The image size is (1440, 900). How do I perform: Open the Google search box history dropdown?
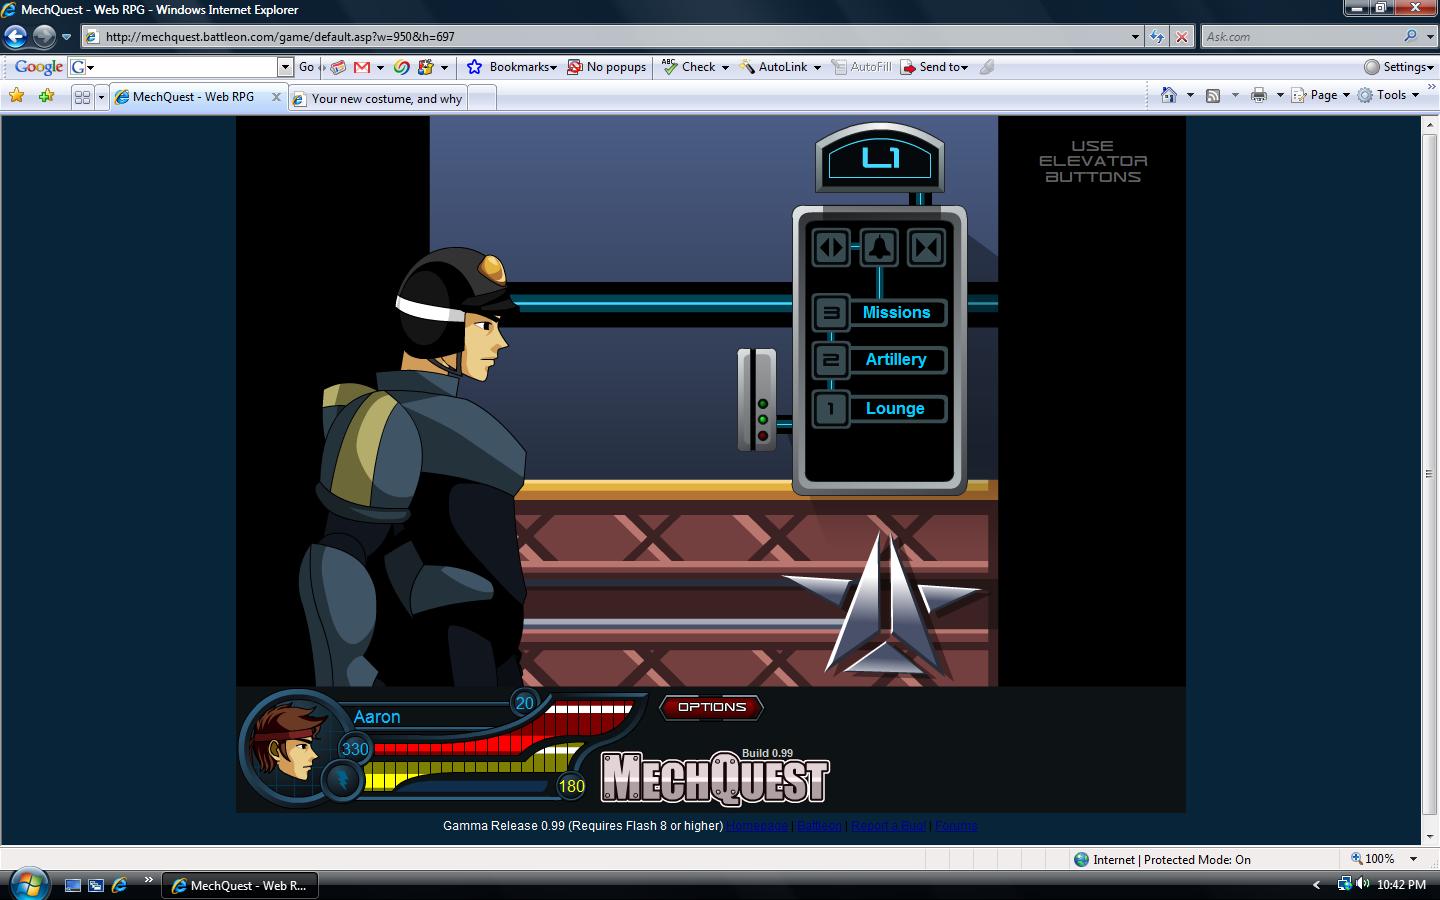point(285,67)
